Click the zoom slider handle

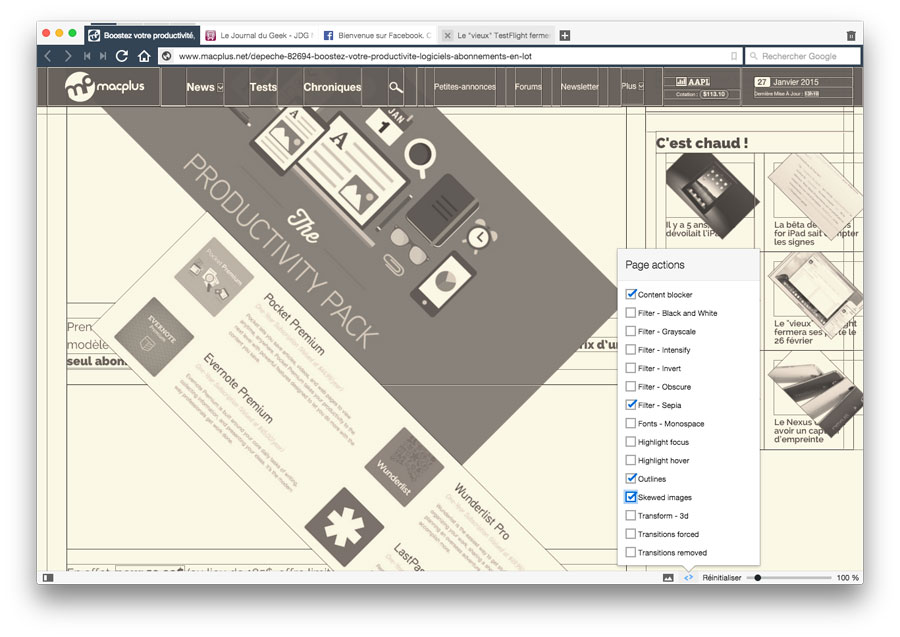758,578
